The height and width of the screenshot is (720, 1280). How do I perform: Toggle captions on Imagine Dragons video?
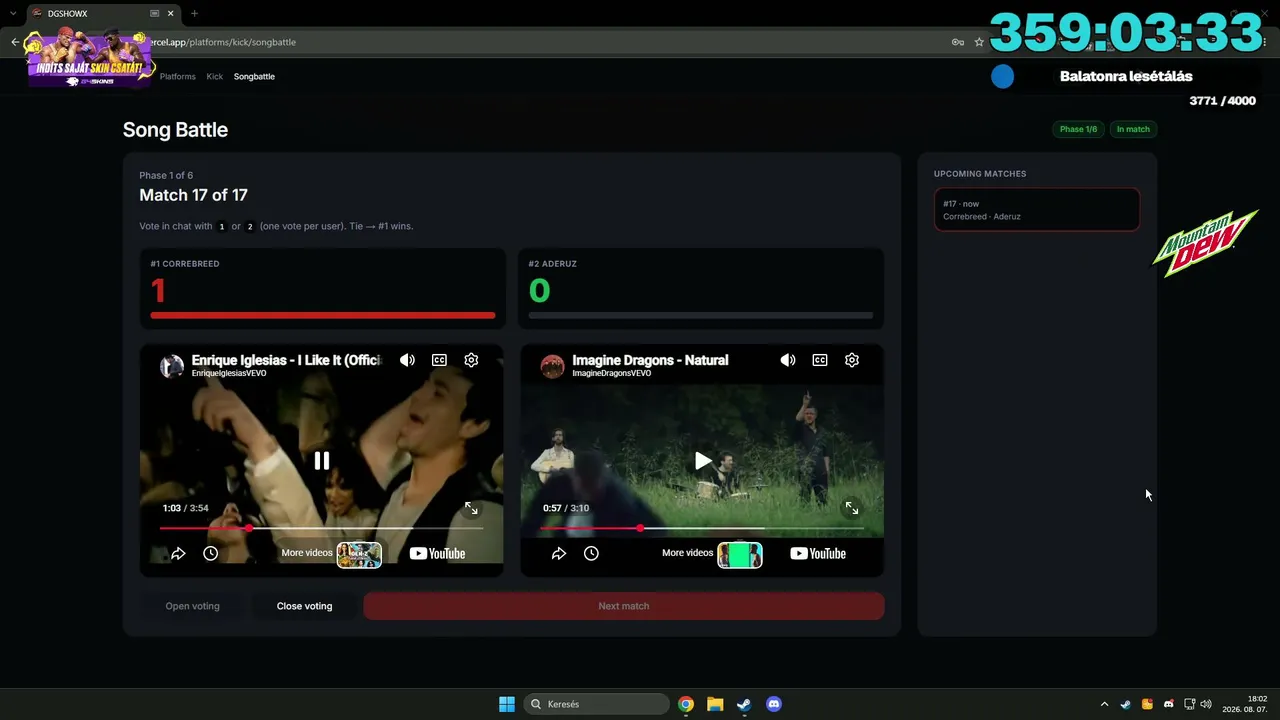pos(820,360)
